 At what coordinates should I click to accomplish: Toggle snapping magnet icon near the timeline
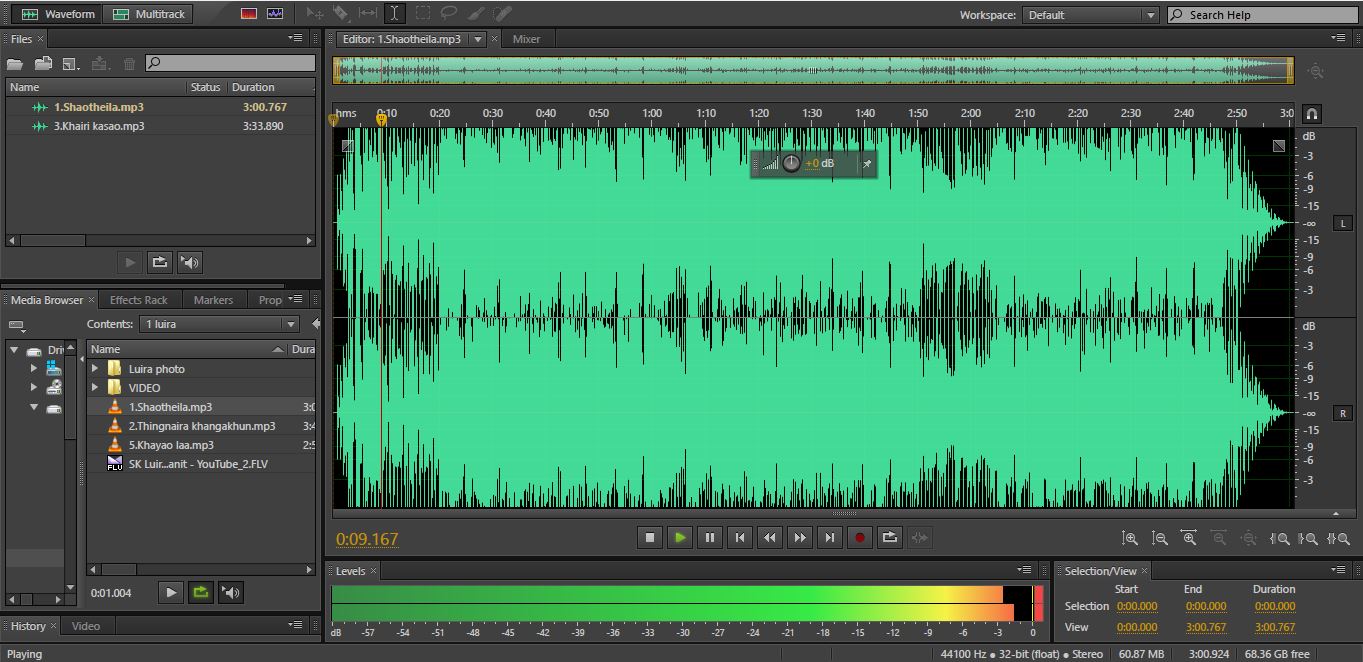point(1312,114)
